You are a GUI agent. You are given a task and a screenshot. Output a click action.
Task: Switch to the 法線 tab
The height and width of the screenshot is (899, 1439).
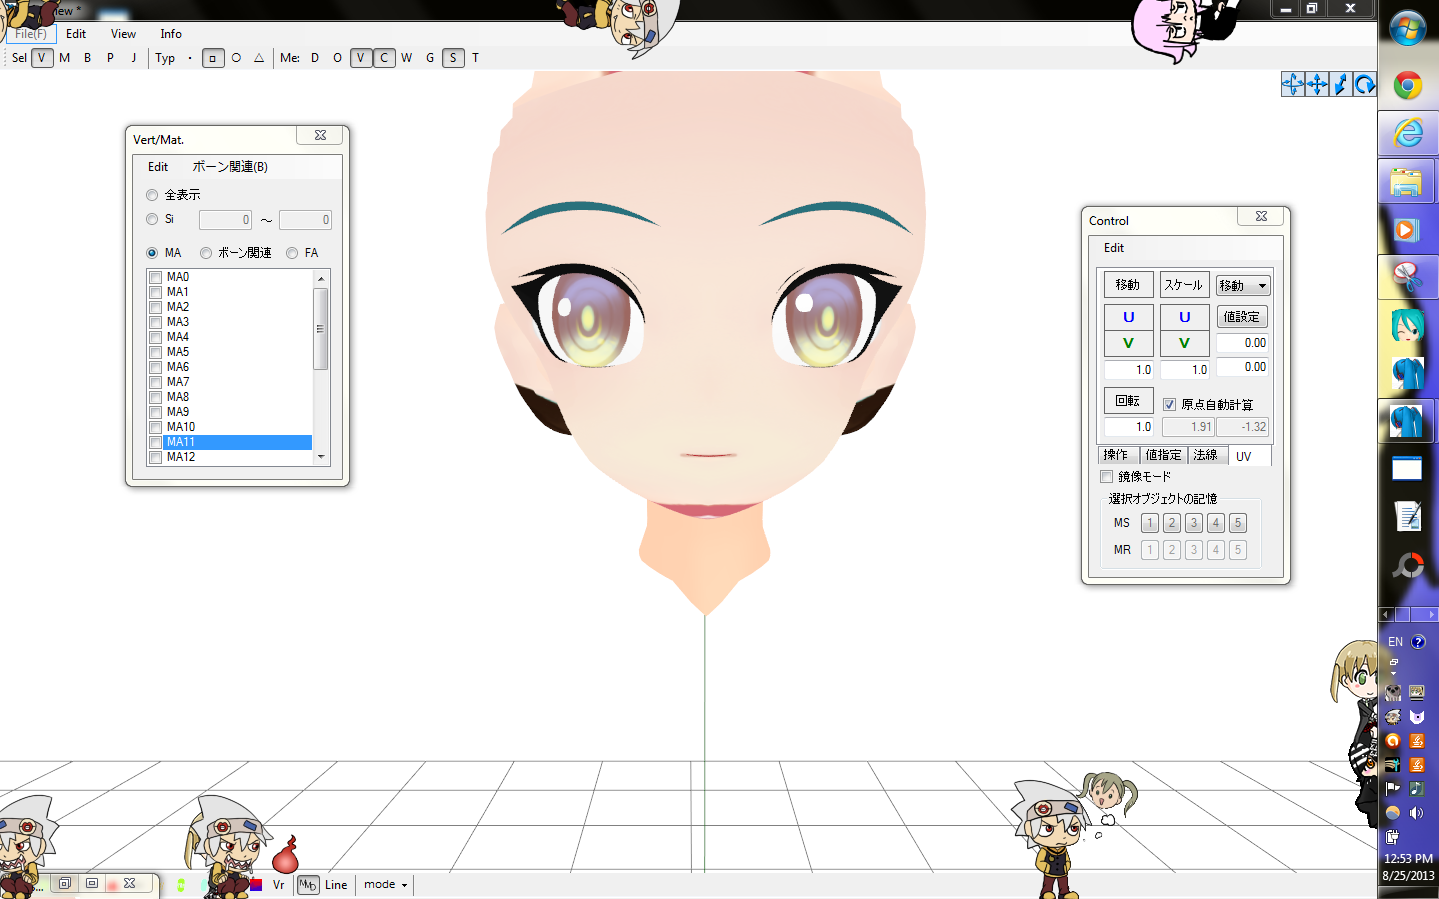[1206, 455]
